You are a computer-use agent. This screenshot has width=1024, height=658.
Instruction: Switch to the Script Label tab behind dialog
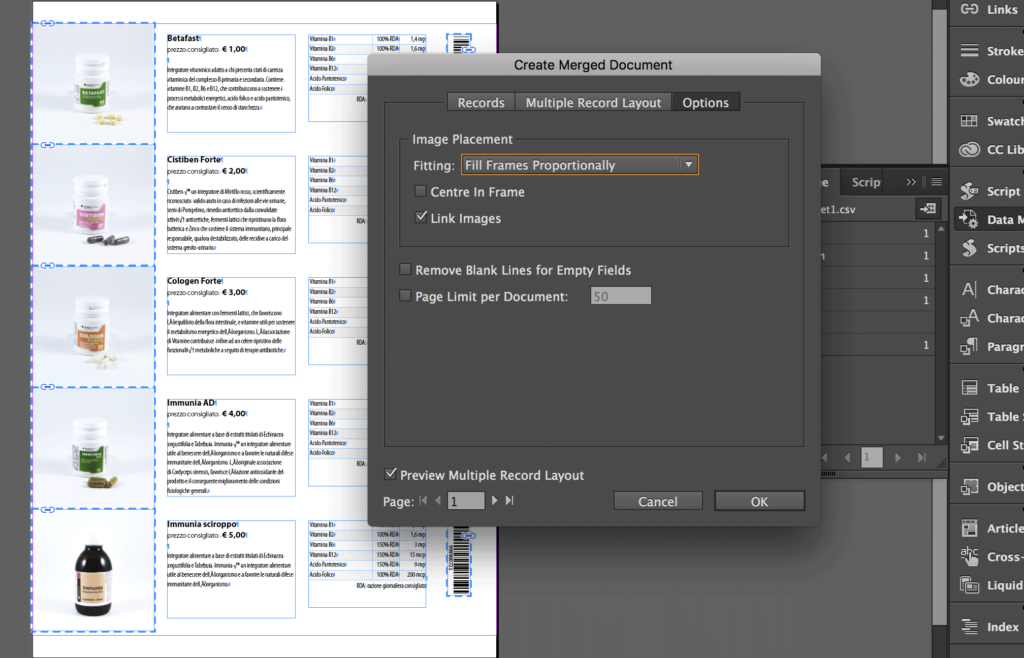[x=866, y=182]
